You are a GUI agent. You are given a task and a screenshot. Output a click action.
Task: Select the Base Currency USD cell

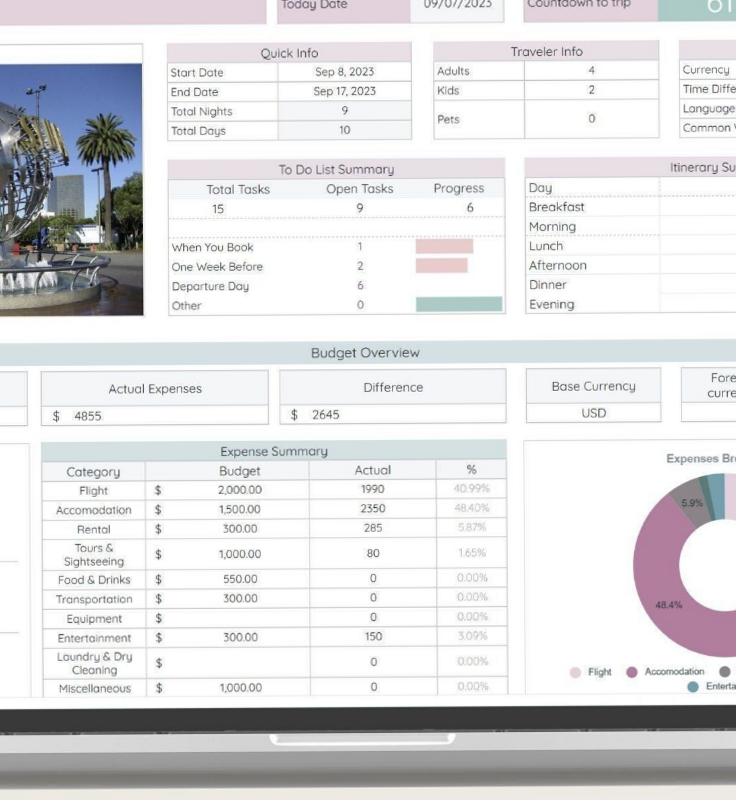(593, 413)
